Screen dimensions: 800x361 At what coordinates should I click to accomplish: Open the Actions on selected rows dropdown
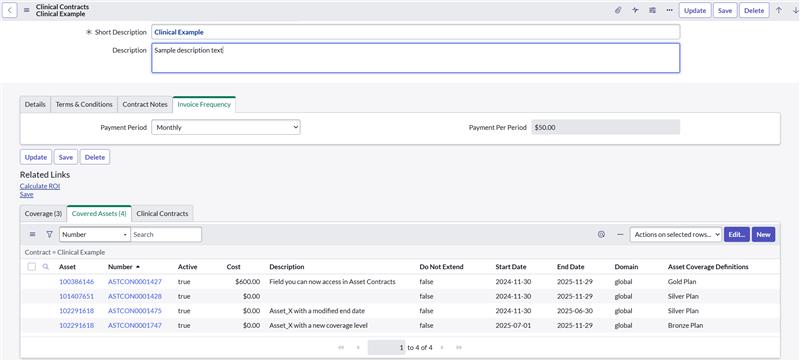click(x=676, y=235)
